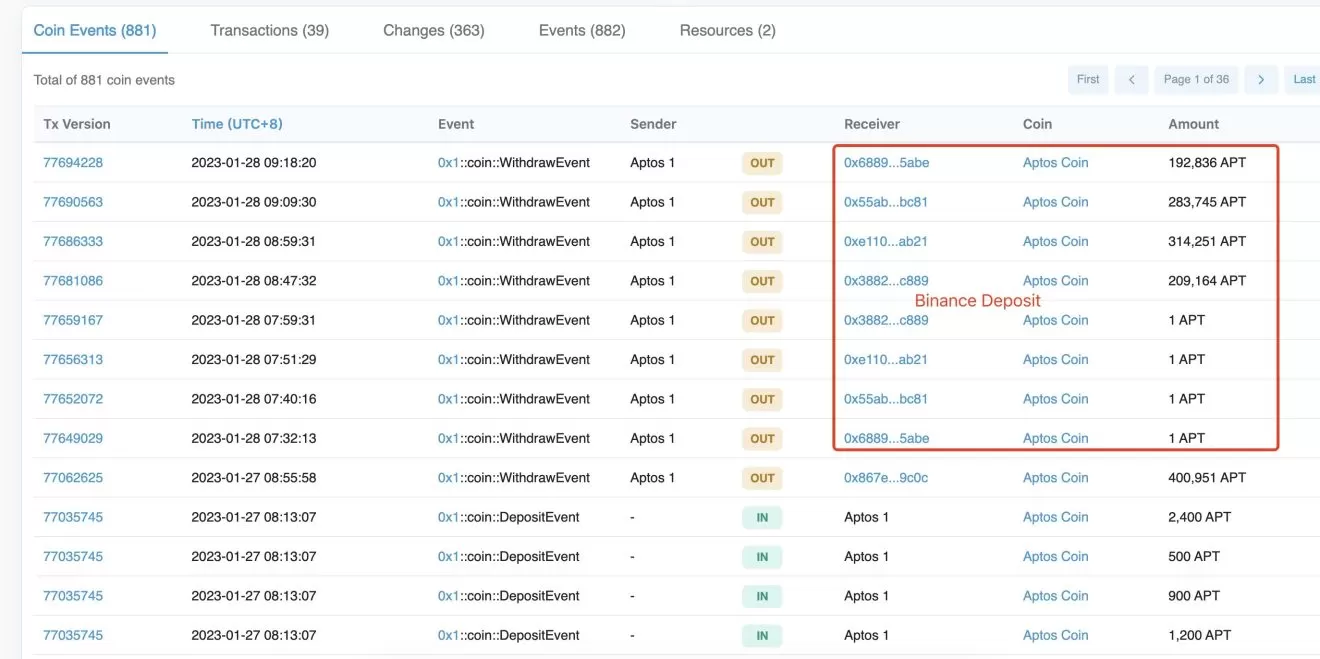1320x659 pixels.
Task: Open transaction version 77062625
Action: pos(73,478)
